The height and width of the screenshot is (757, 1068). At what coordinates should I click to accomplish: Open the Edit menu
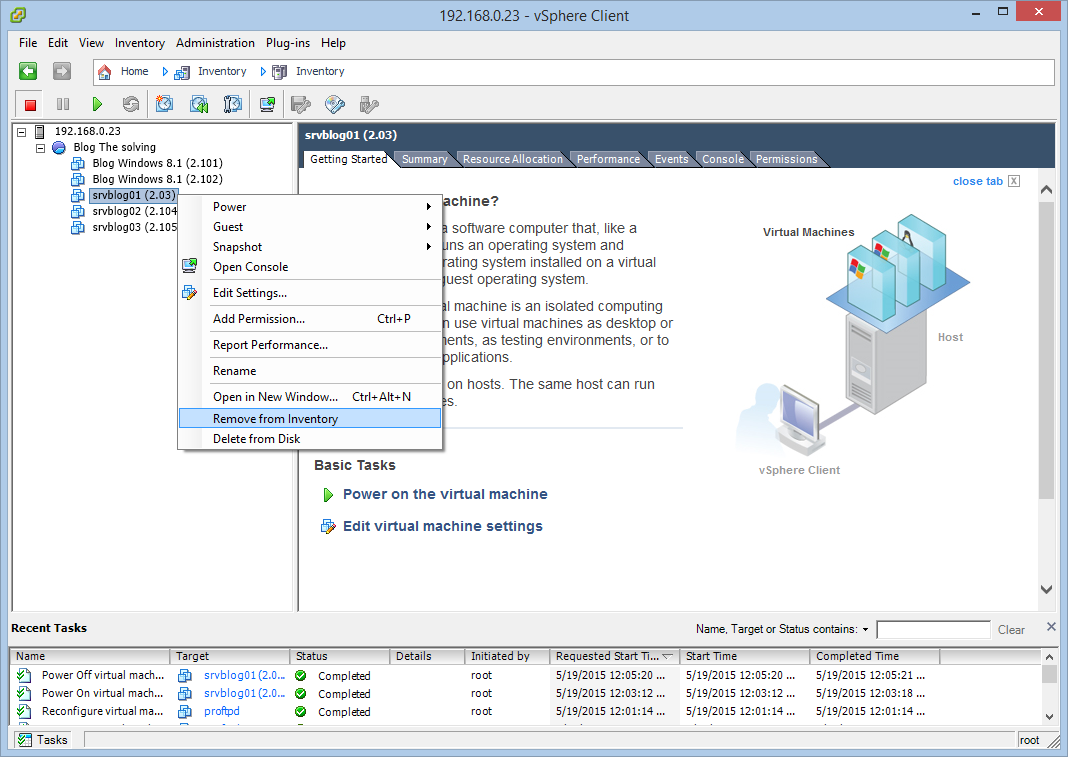click(58, 43)
